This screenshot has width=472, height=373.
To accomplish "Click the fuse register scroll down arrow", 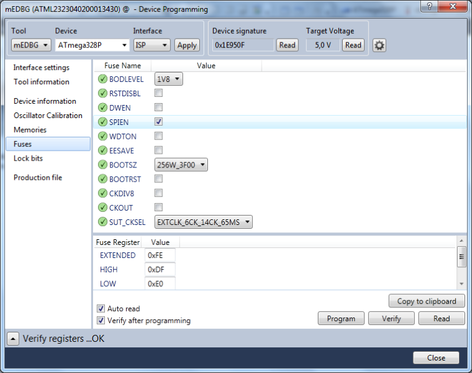I will (x=461, y=284).
